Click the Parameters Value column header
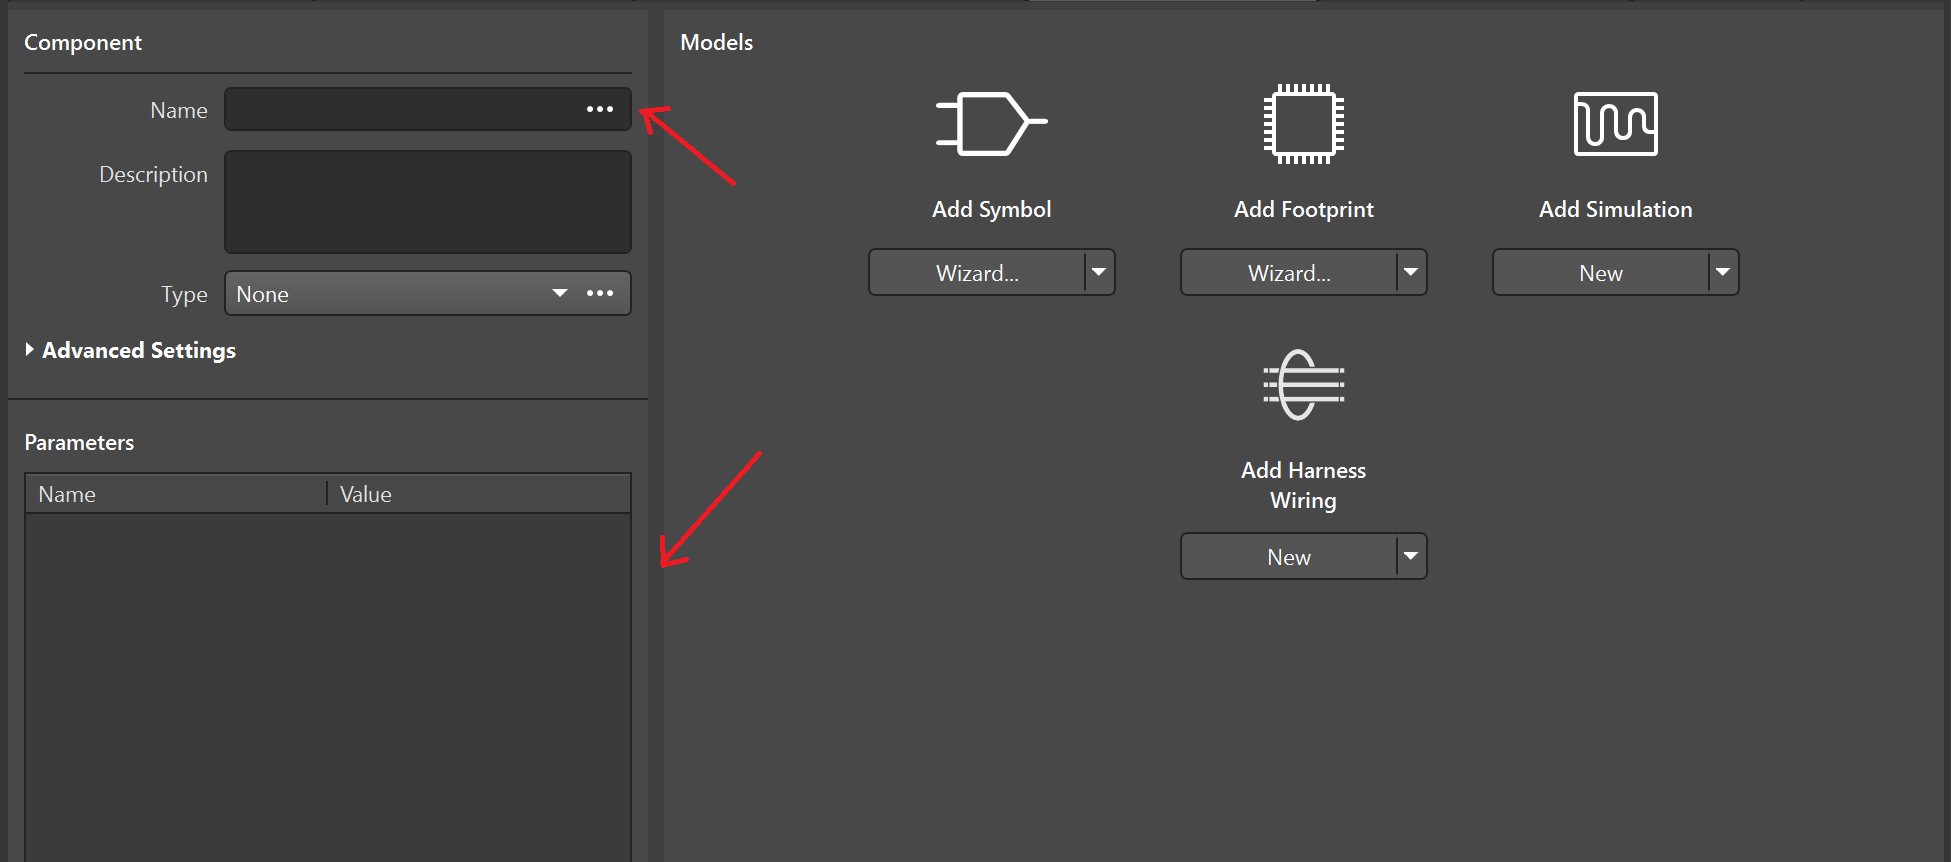 coord(479,494)
